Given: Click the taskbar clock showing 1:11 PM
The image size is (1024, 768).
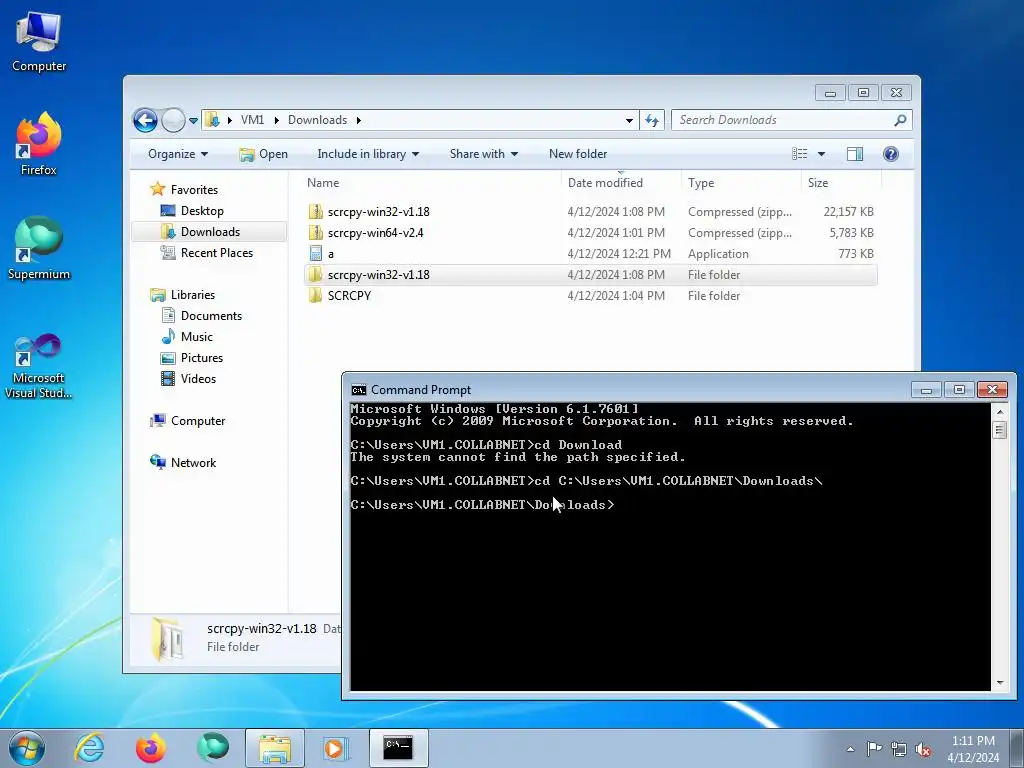Looking at the screenshot, I should click(973, 749).
